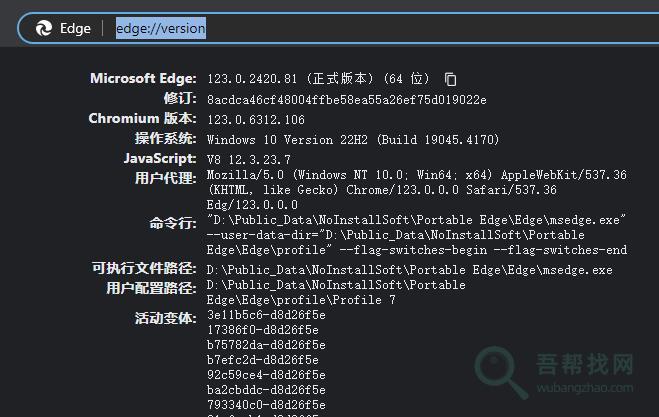
Task: Click the msedge.exe executable path value
Action: [x=409, y=270]
